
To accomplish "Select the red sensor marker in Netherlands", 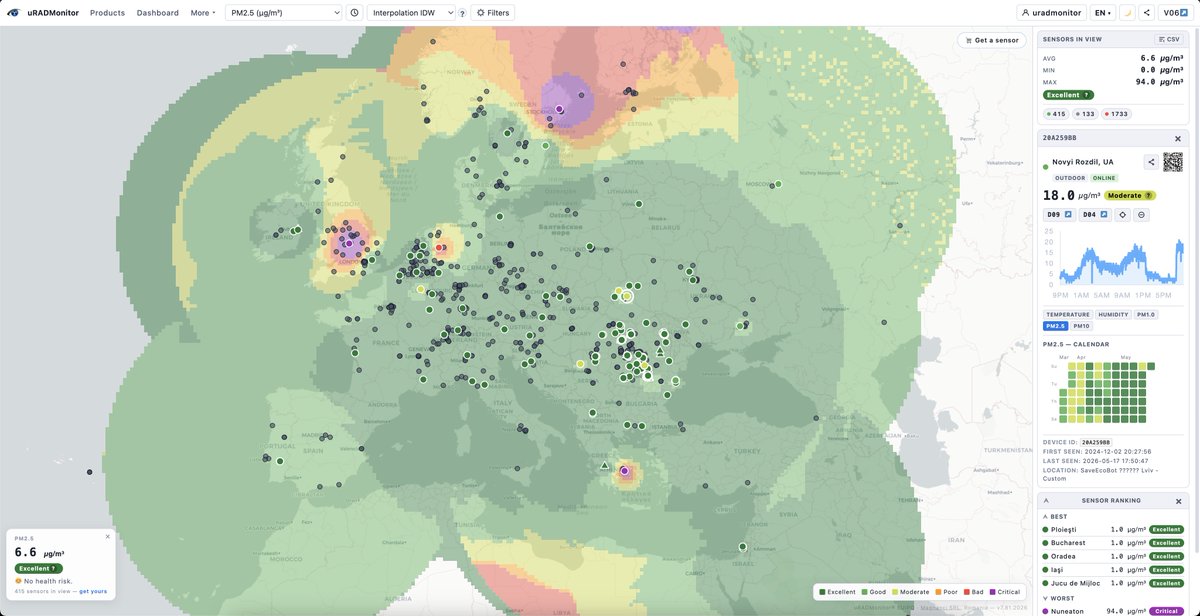I will pos(440,247).
